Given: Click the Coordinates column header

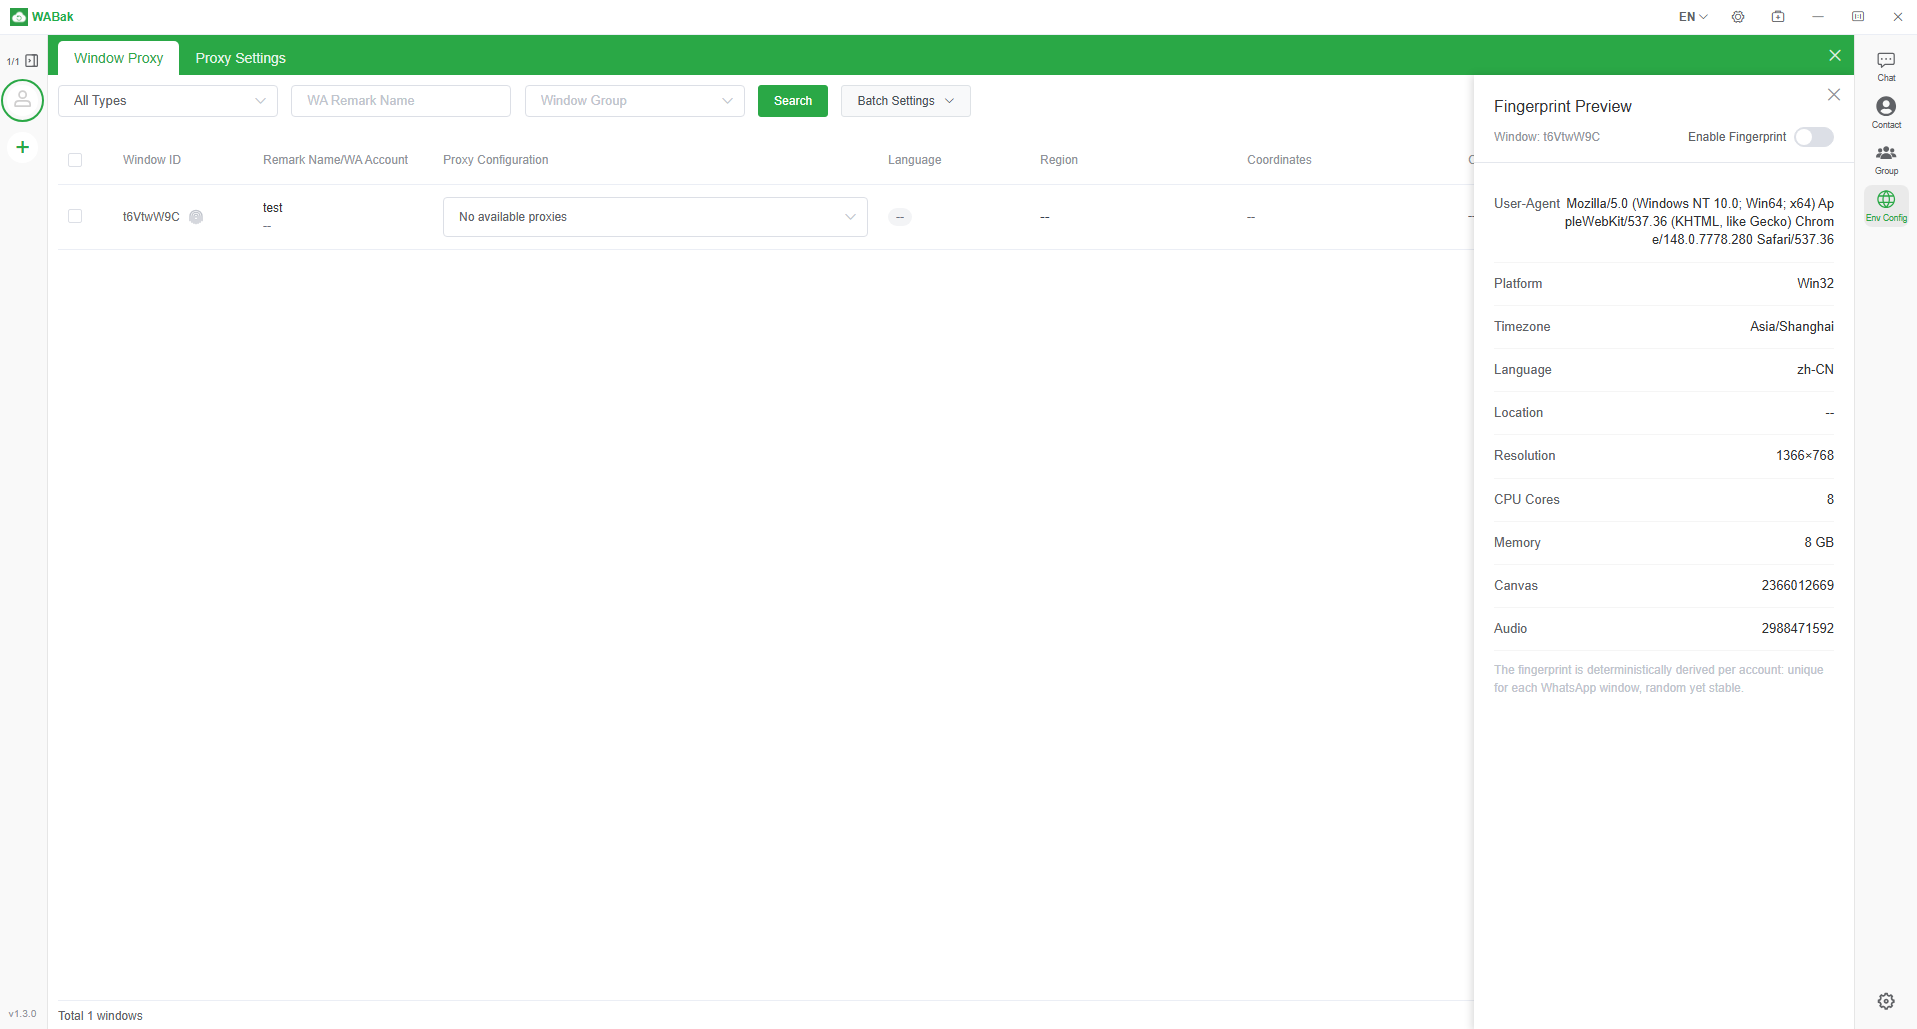Looking at the screenshot, I should [x=1279, y=160].
